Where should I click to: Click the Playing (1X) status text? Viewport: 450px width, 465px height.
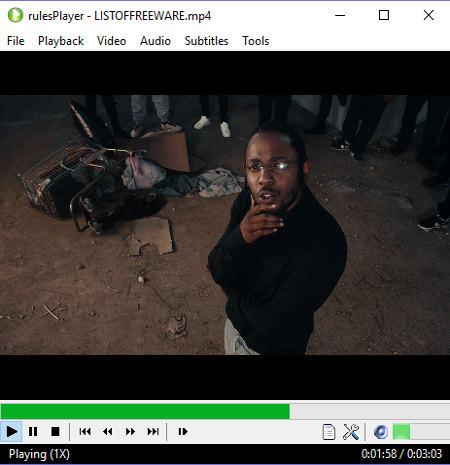39,454
